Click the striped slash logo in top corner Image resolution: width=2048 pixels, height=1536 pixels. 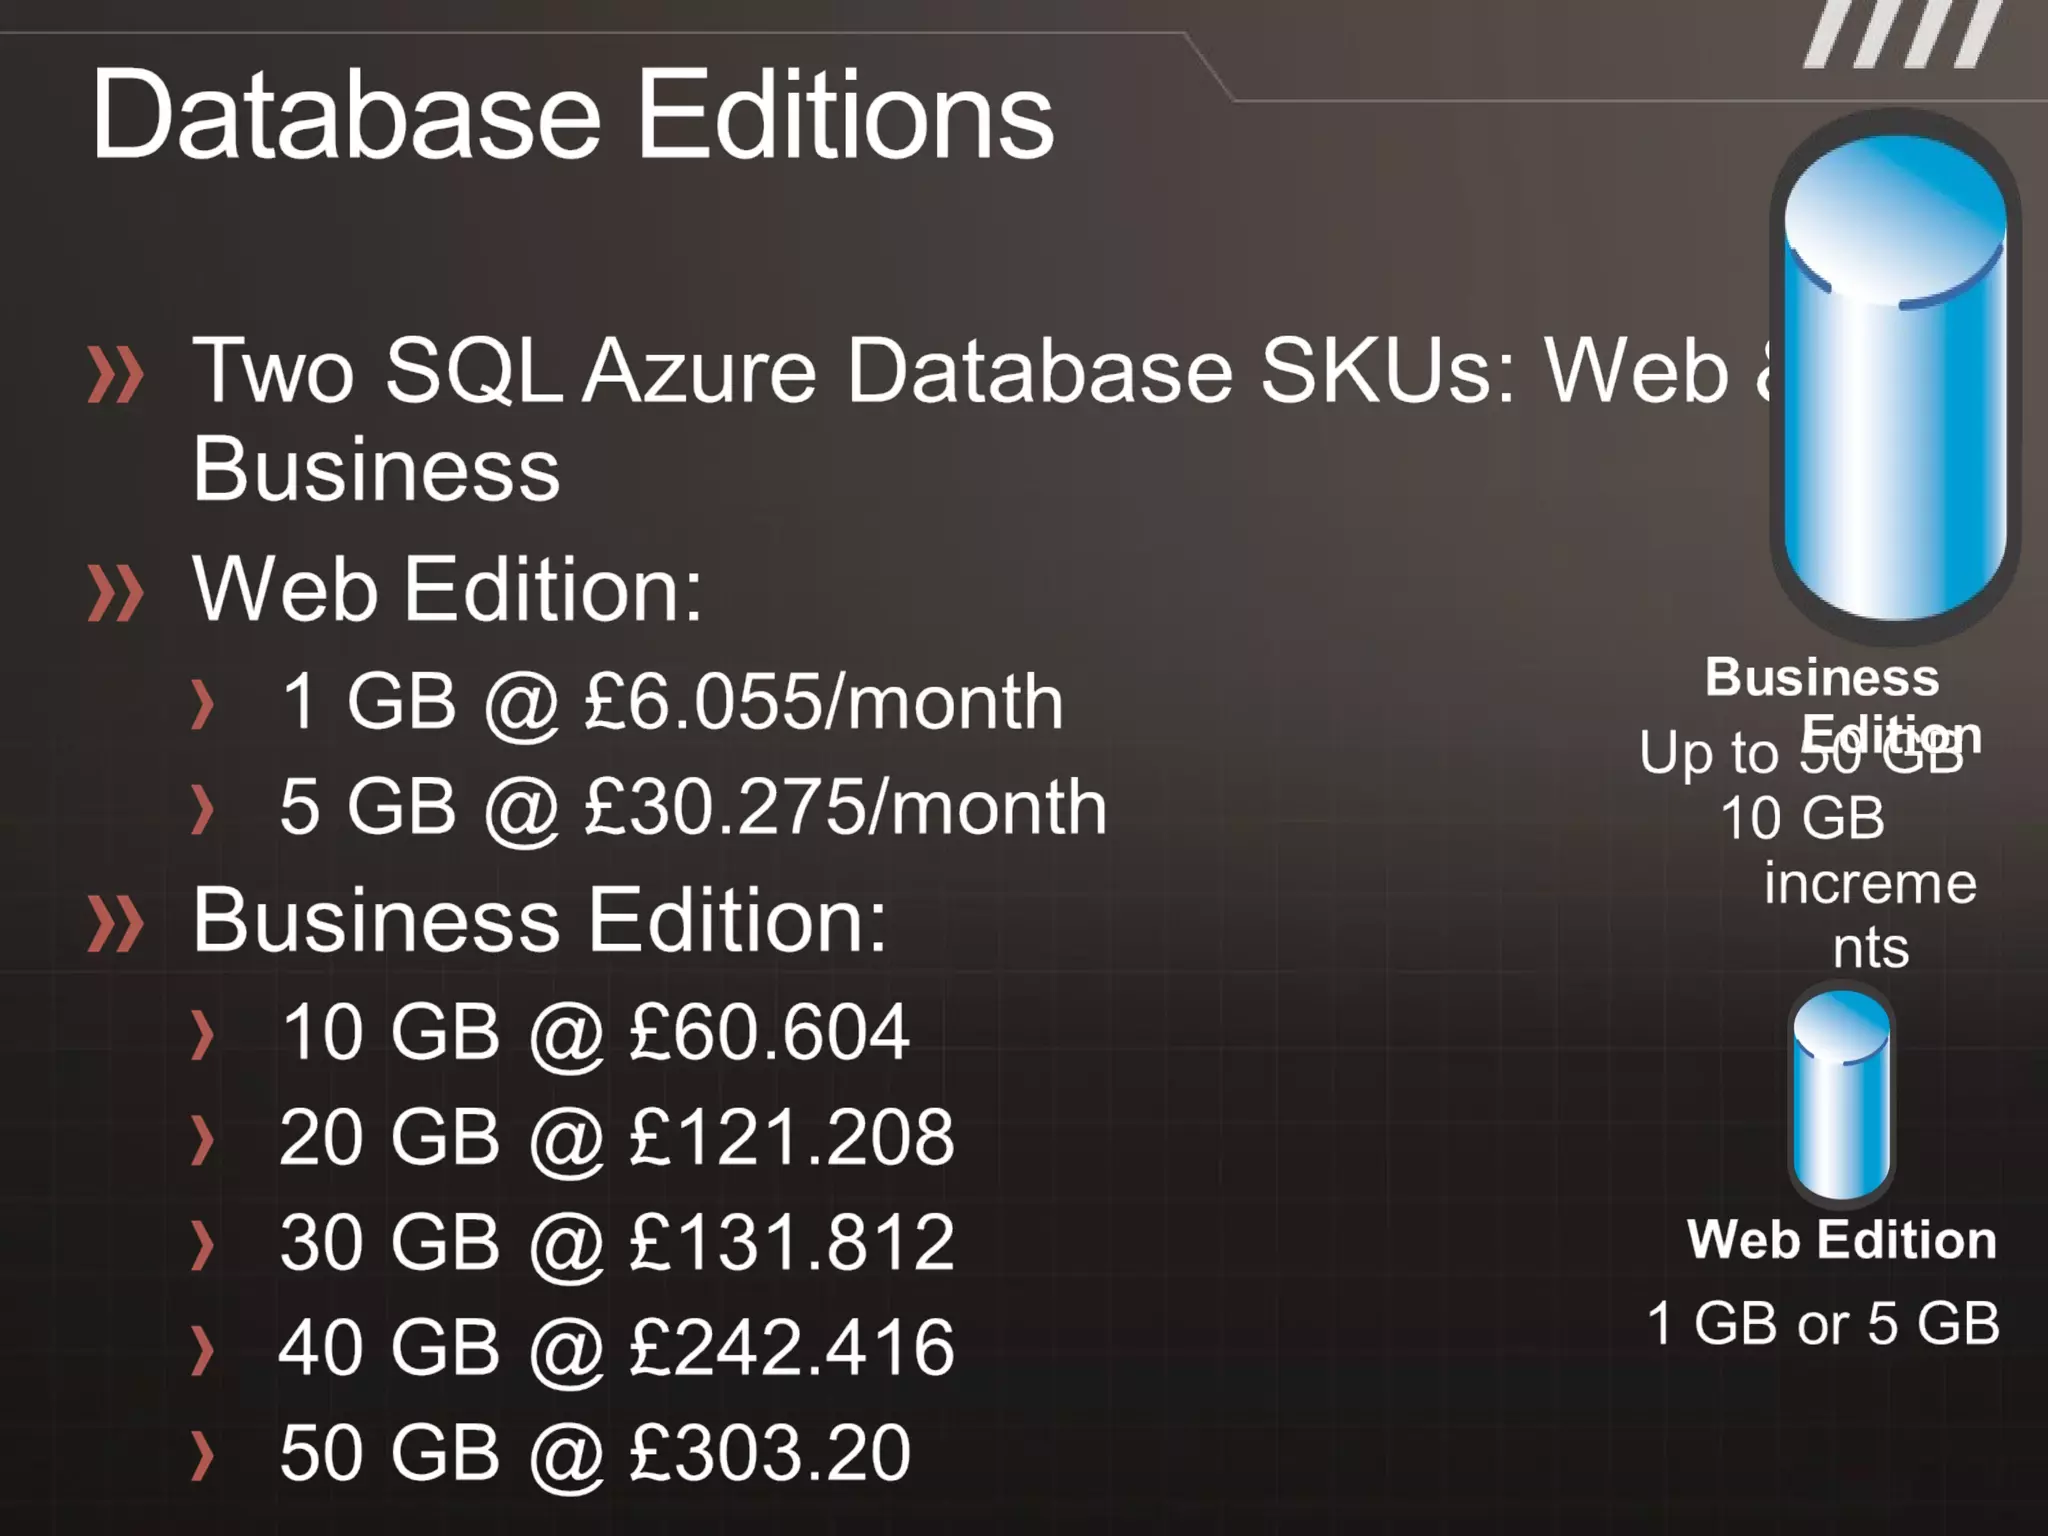click(1903, 35)
